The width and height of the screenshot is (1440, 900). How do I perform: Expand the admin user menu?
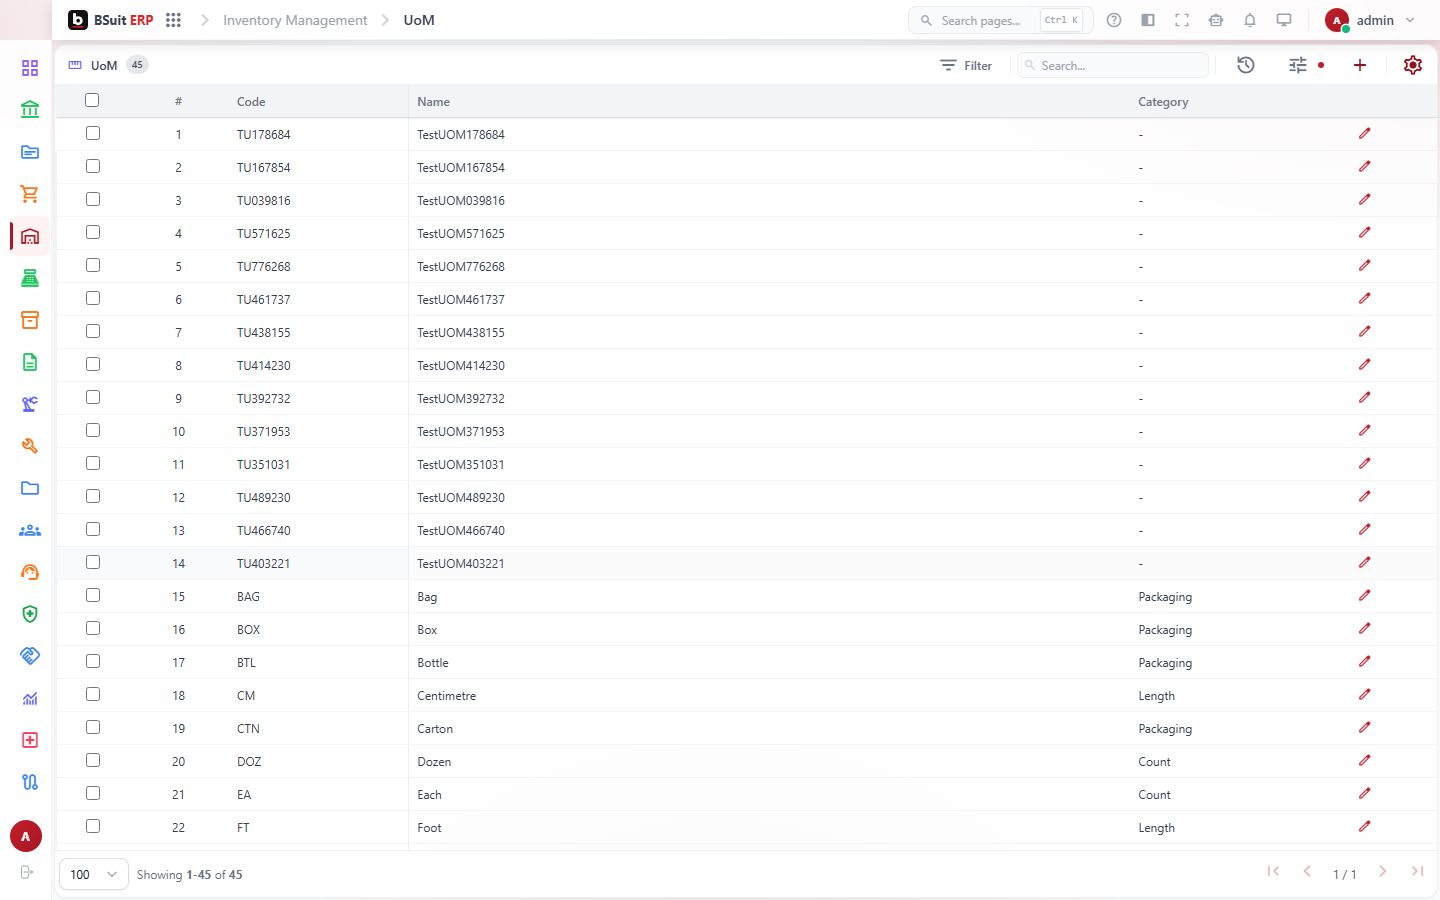click(x=1372, y=20)
